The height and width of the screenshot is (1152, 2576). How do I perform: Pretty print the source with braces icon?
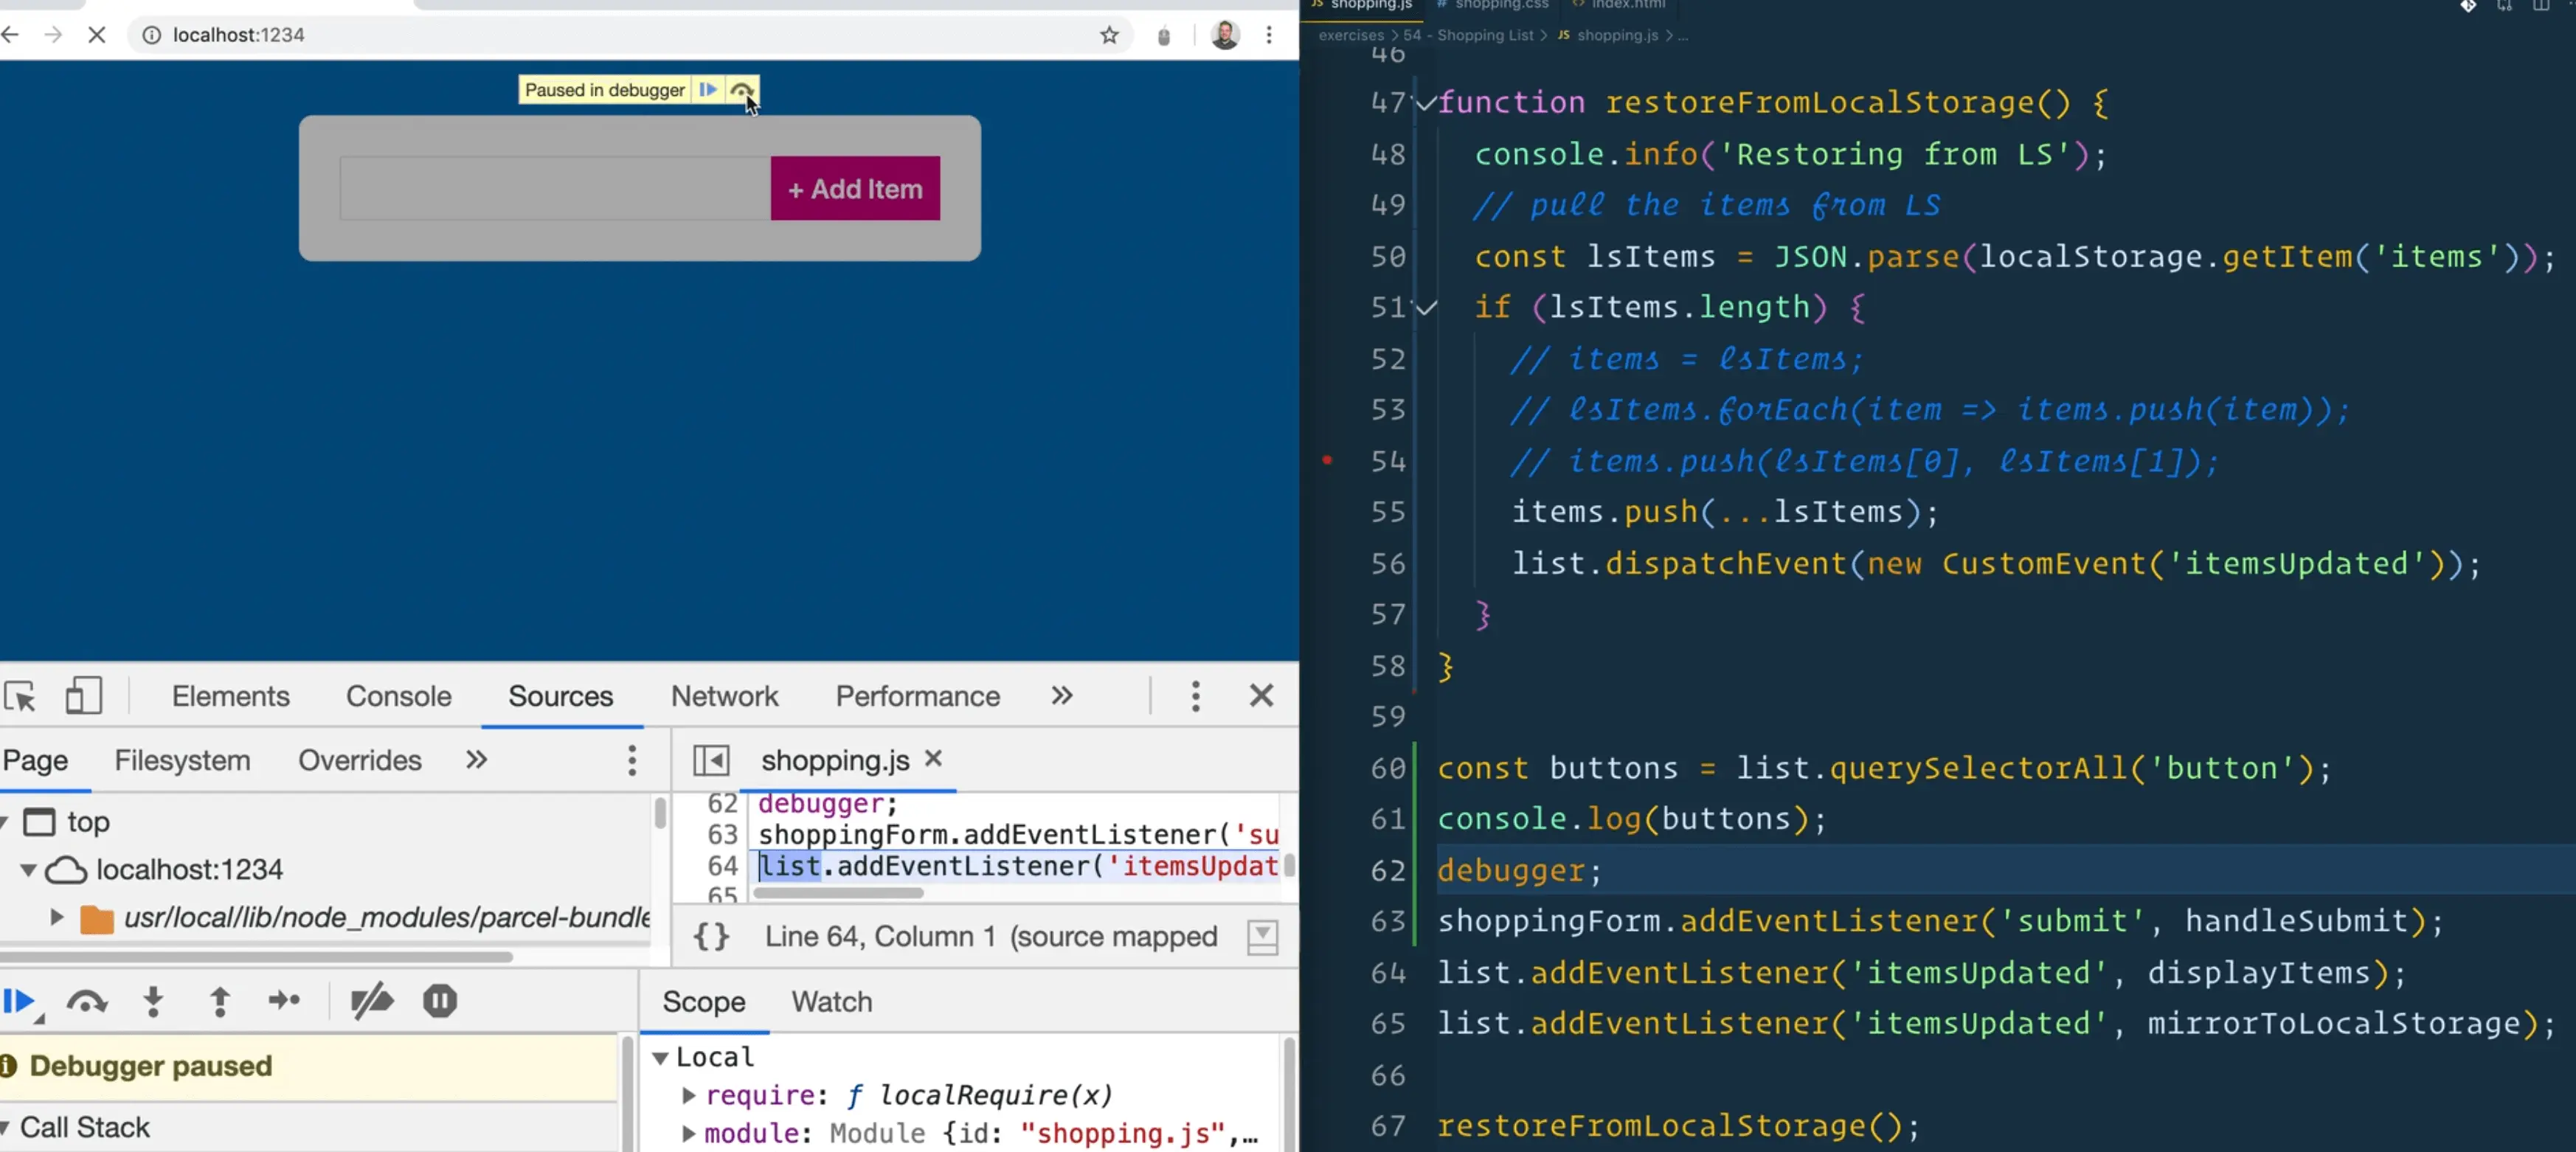point(711,937)
